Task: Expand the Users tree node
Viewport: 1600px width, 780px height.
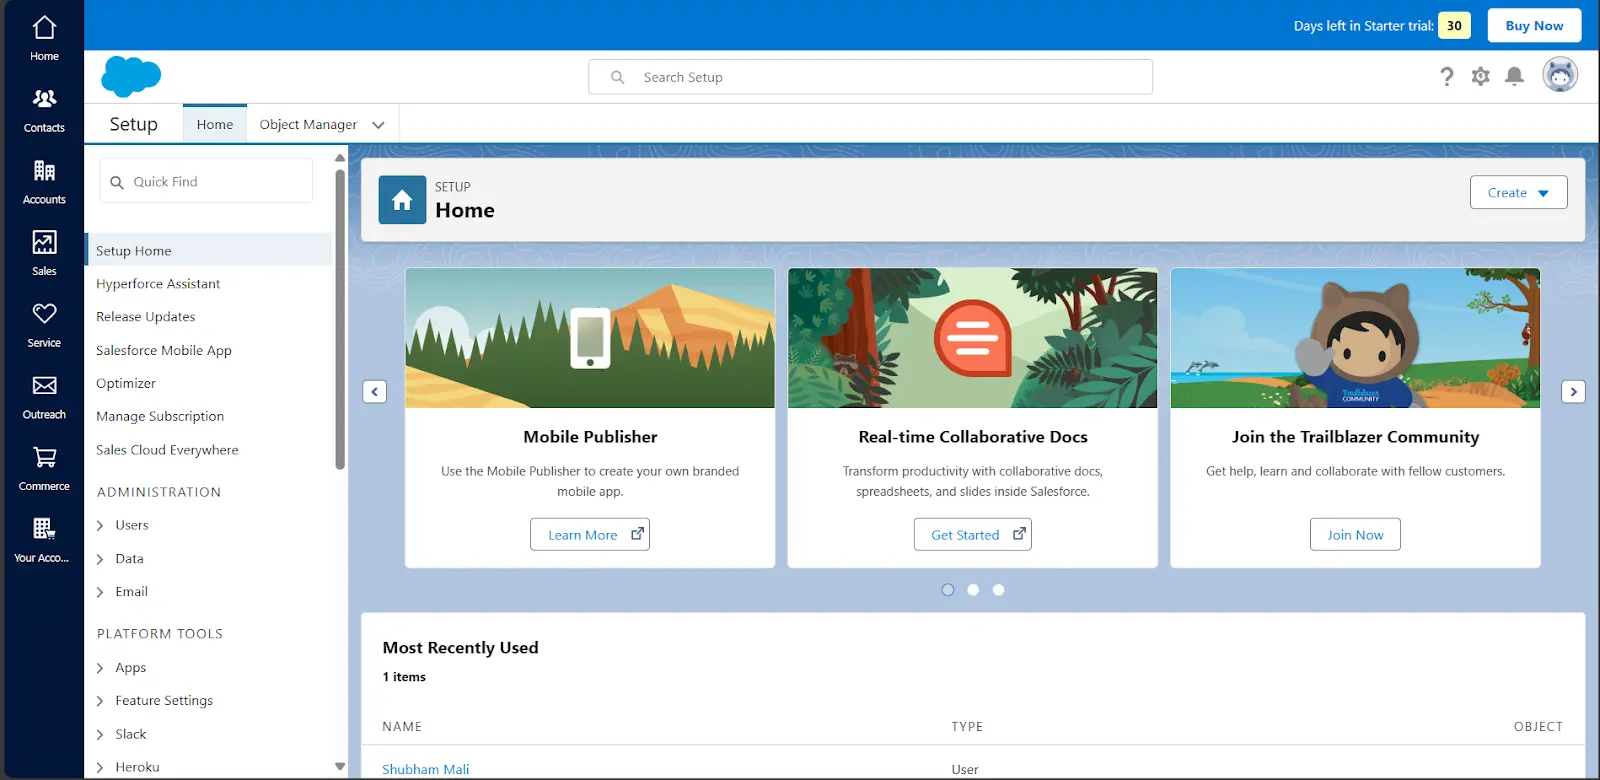Action: coord(100,525)
